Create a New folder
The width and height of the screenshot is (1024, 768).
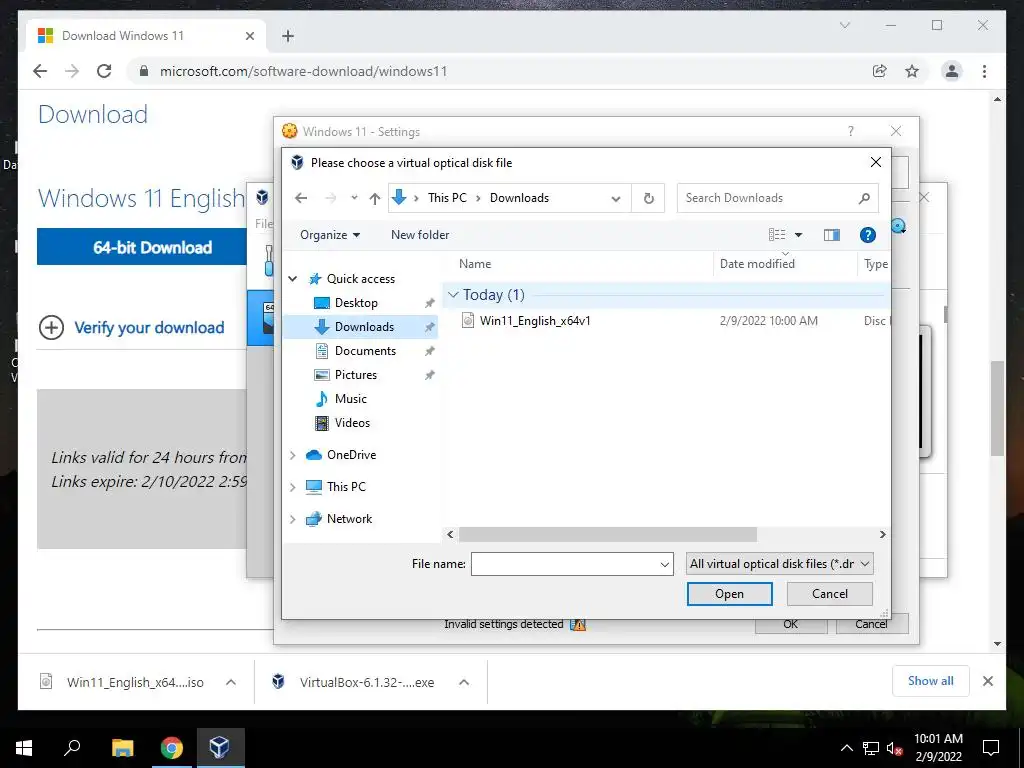(420, 235)
